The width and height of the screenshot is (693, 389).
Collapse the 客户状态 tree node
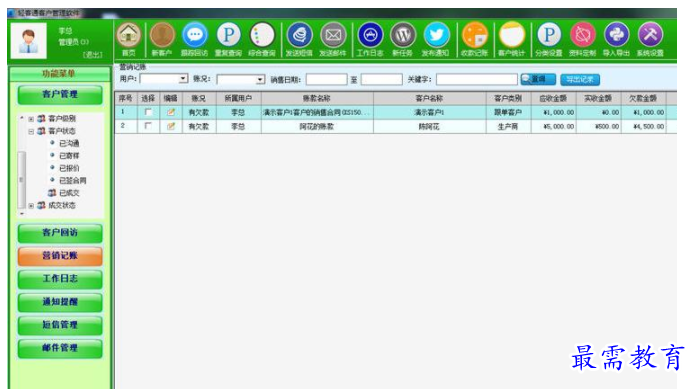[31, 131]
